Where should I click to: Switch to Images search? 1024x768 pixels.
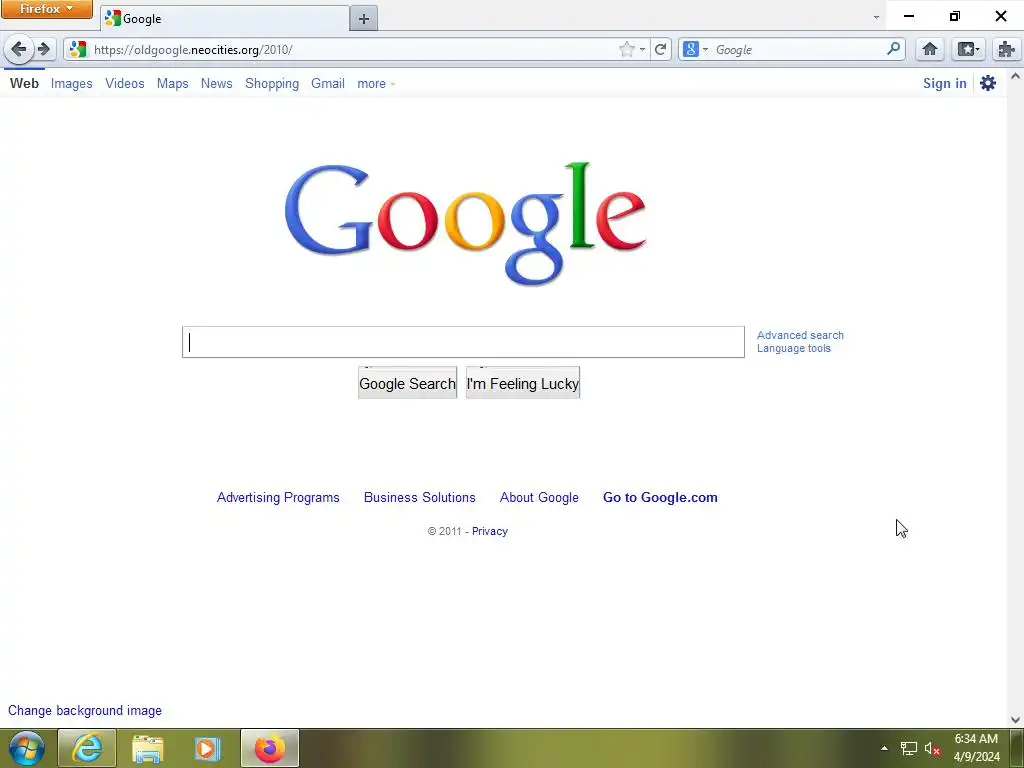coord(72,84)
